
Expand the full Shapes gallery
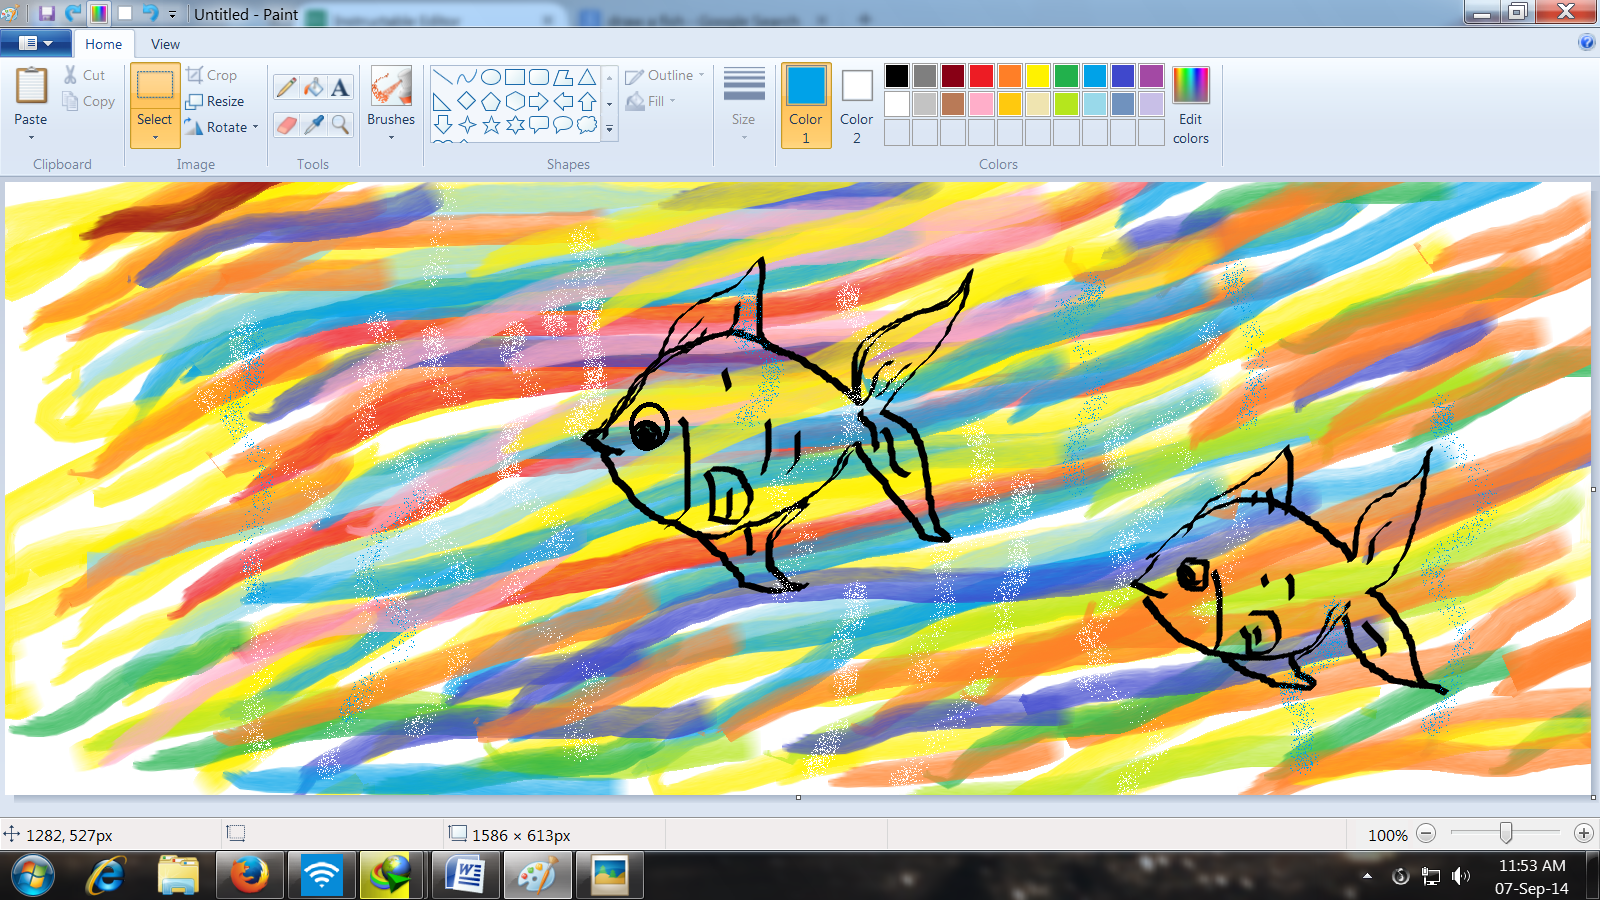click(x=610, y=129)
